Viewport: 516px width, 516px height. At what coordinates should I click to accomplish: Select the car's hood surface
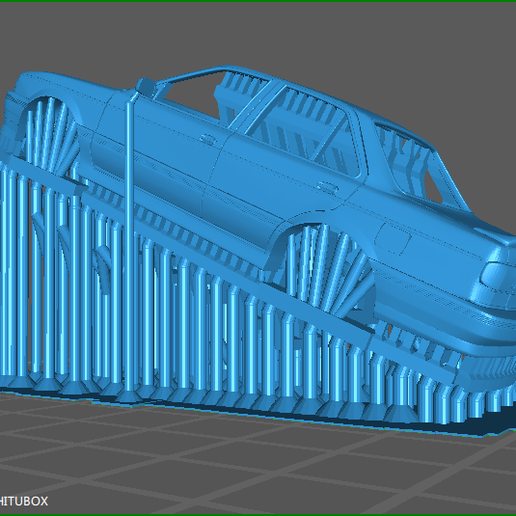[x=63, y=87]
